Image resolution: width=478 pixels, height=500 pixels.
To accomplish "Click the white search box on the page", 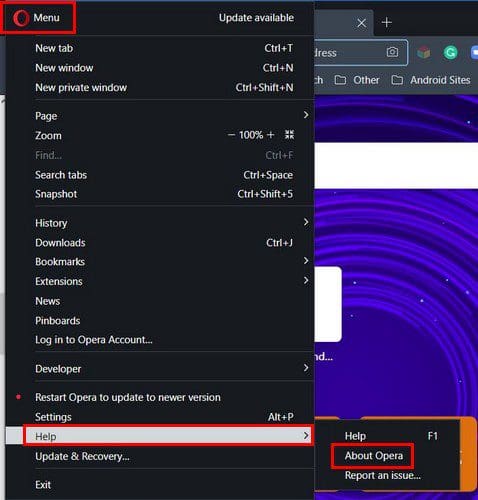I will (x=396, y=166).
